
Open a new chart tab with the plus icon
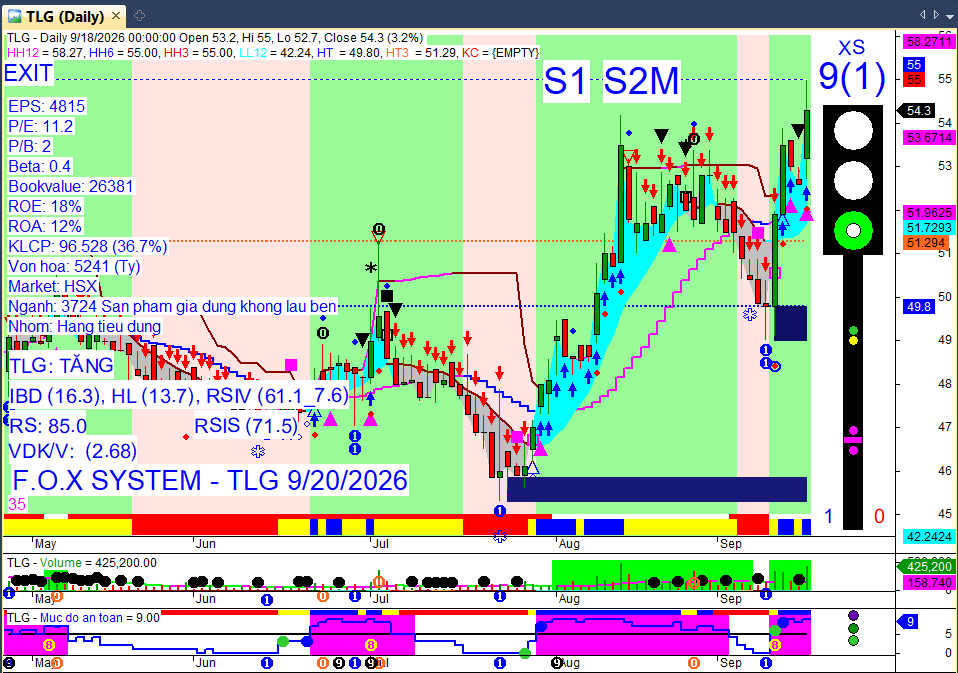click(x=139, y=16)
